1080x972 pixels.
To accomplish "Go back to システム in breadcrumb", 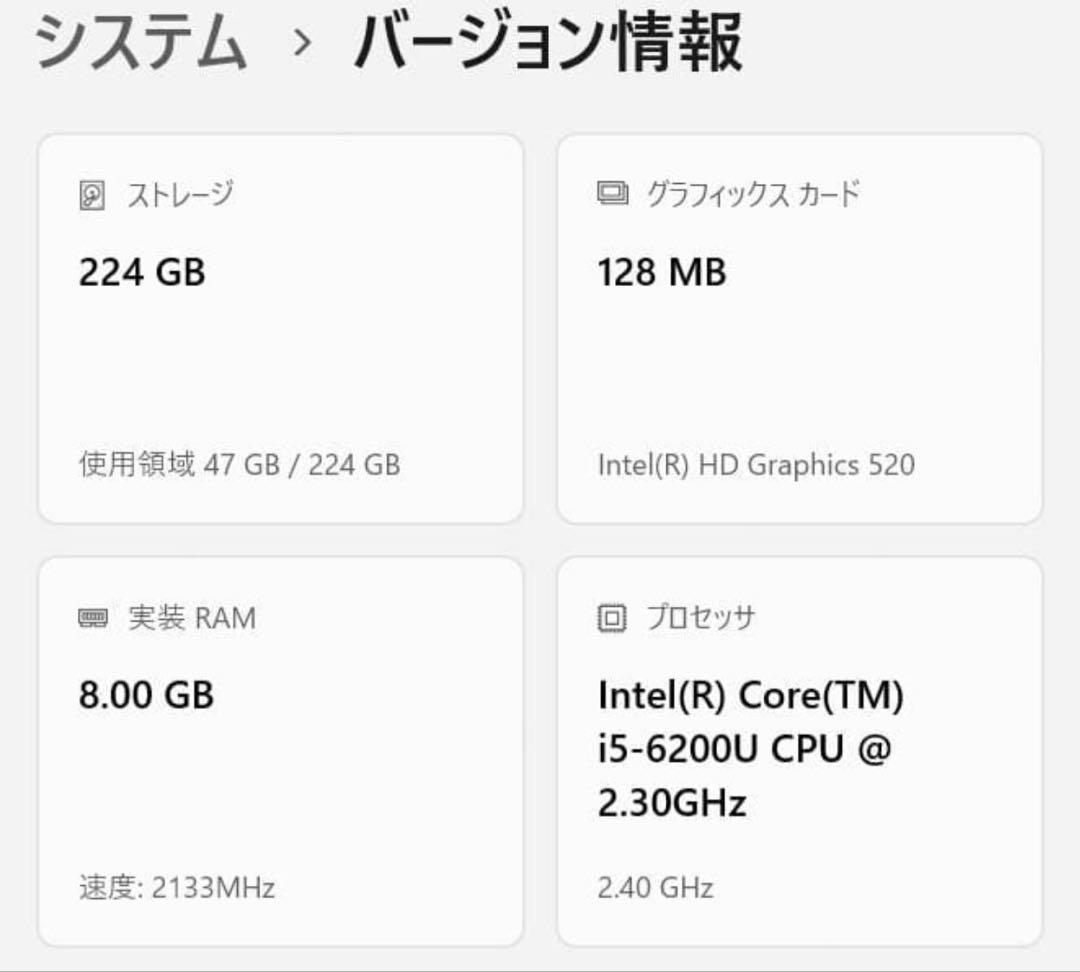I will (141, 43).
